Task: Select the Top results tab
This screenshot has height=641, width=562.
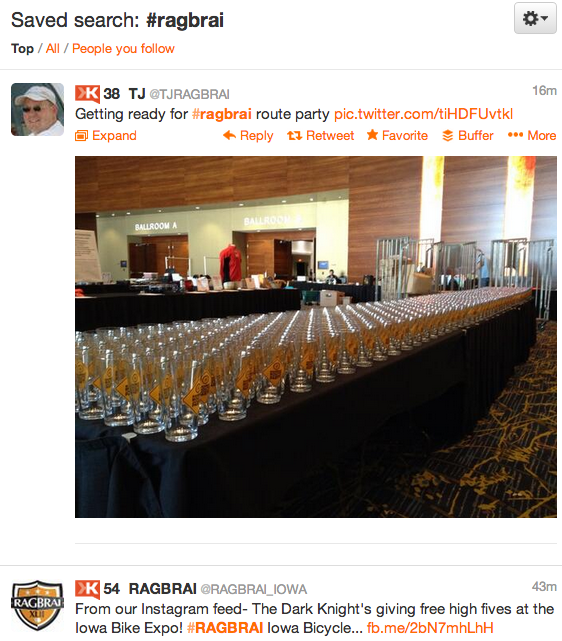Action: pyautogui.click(x=22, y=49)
